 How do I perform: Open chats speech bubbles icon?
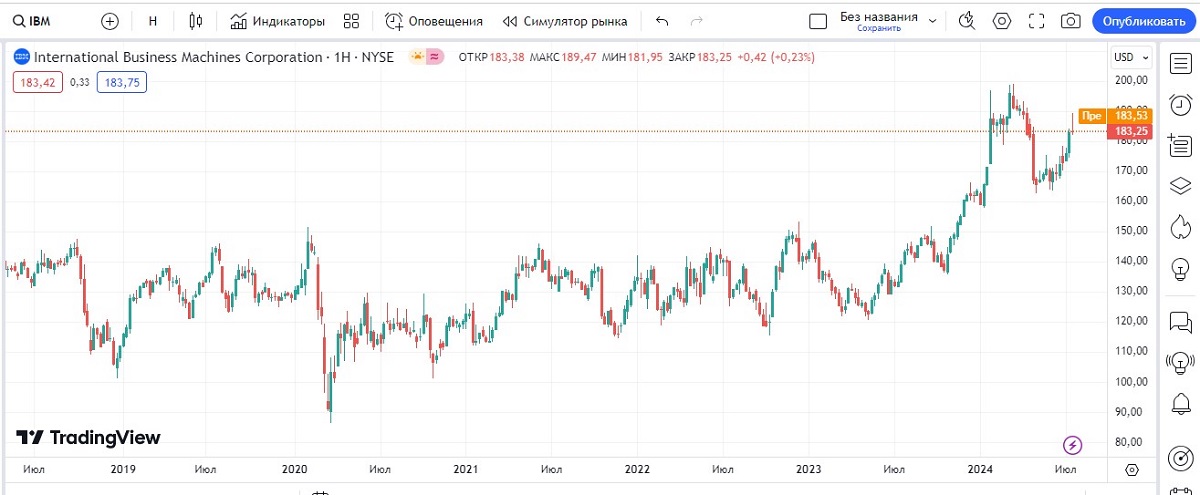pyautogui.click(x=1180, y=322)
